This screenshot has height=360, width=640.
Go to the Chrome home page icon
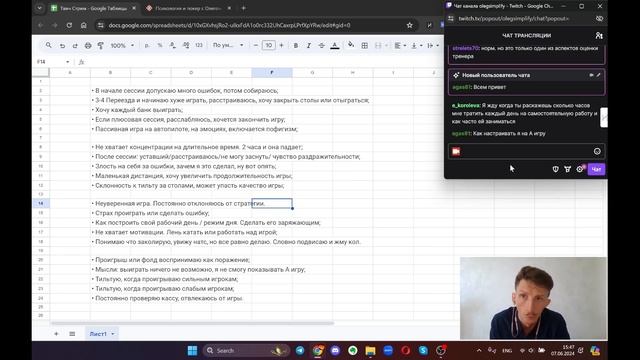(x=84, y=25)
